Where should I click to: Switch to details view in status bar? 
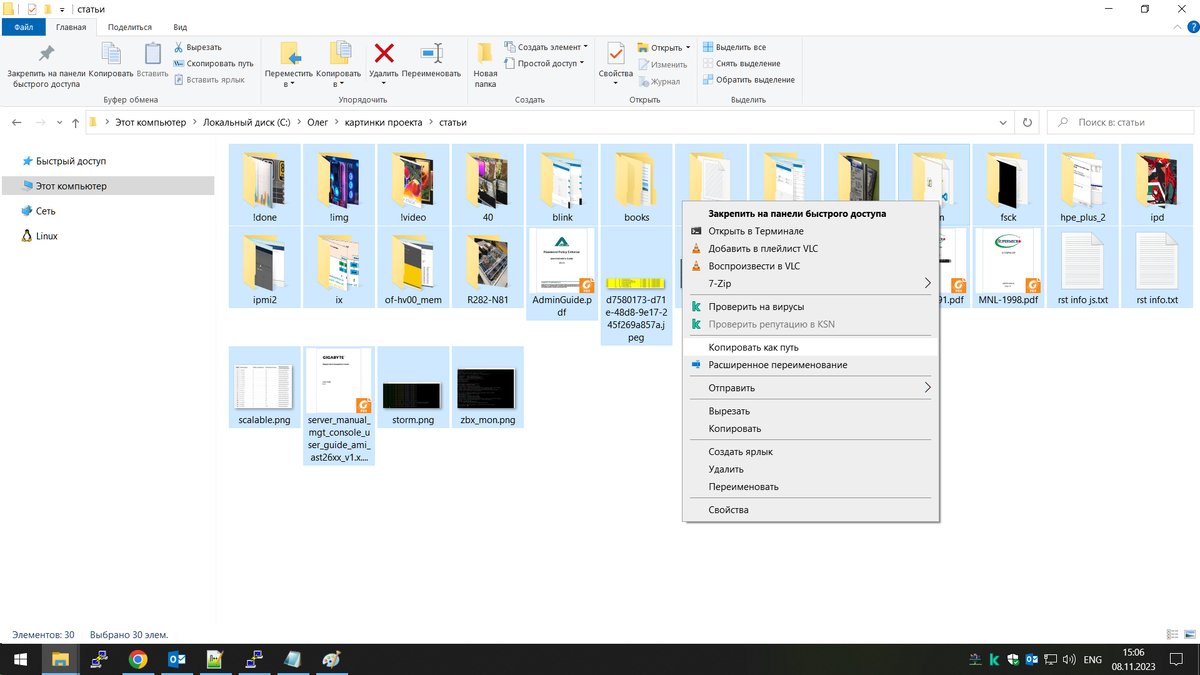click(1172, 634)
